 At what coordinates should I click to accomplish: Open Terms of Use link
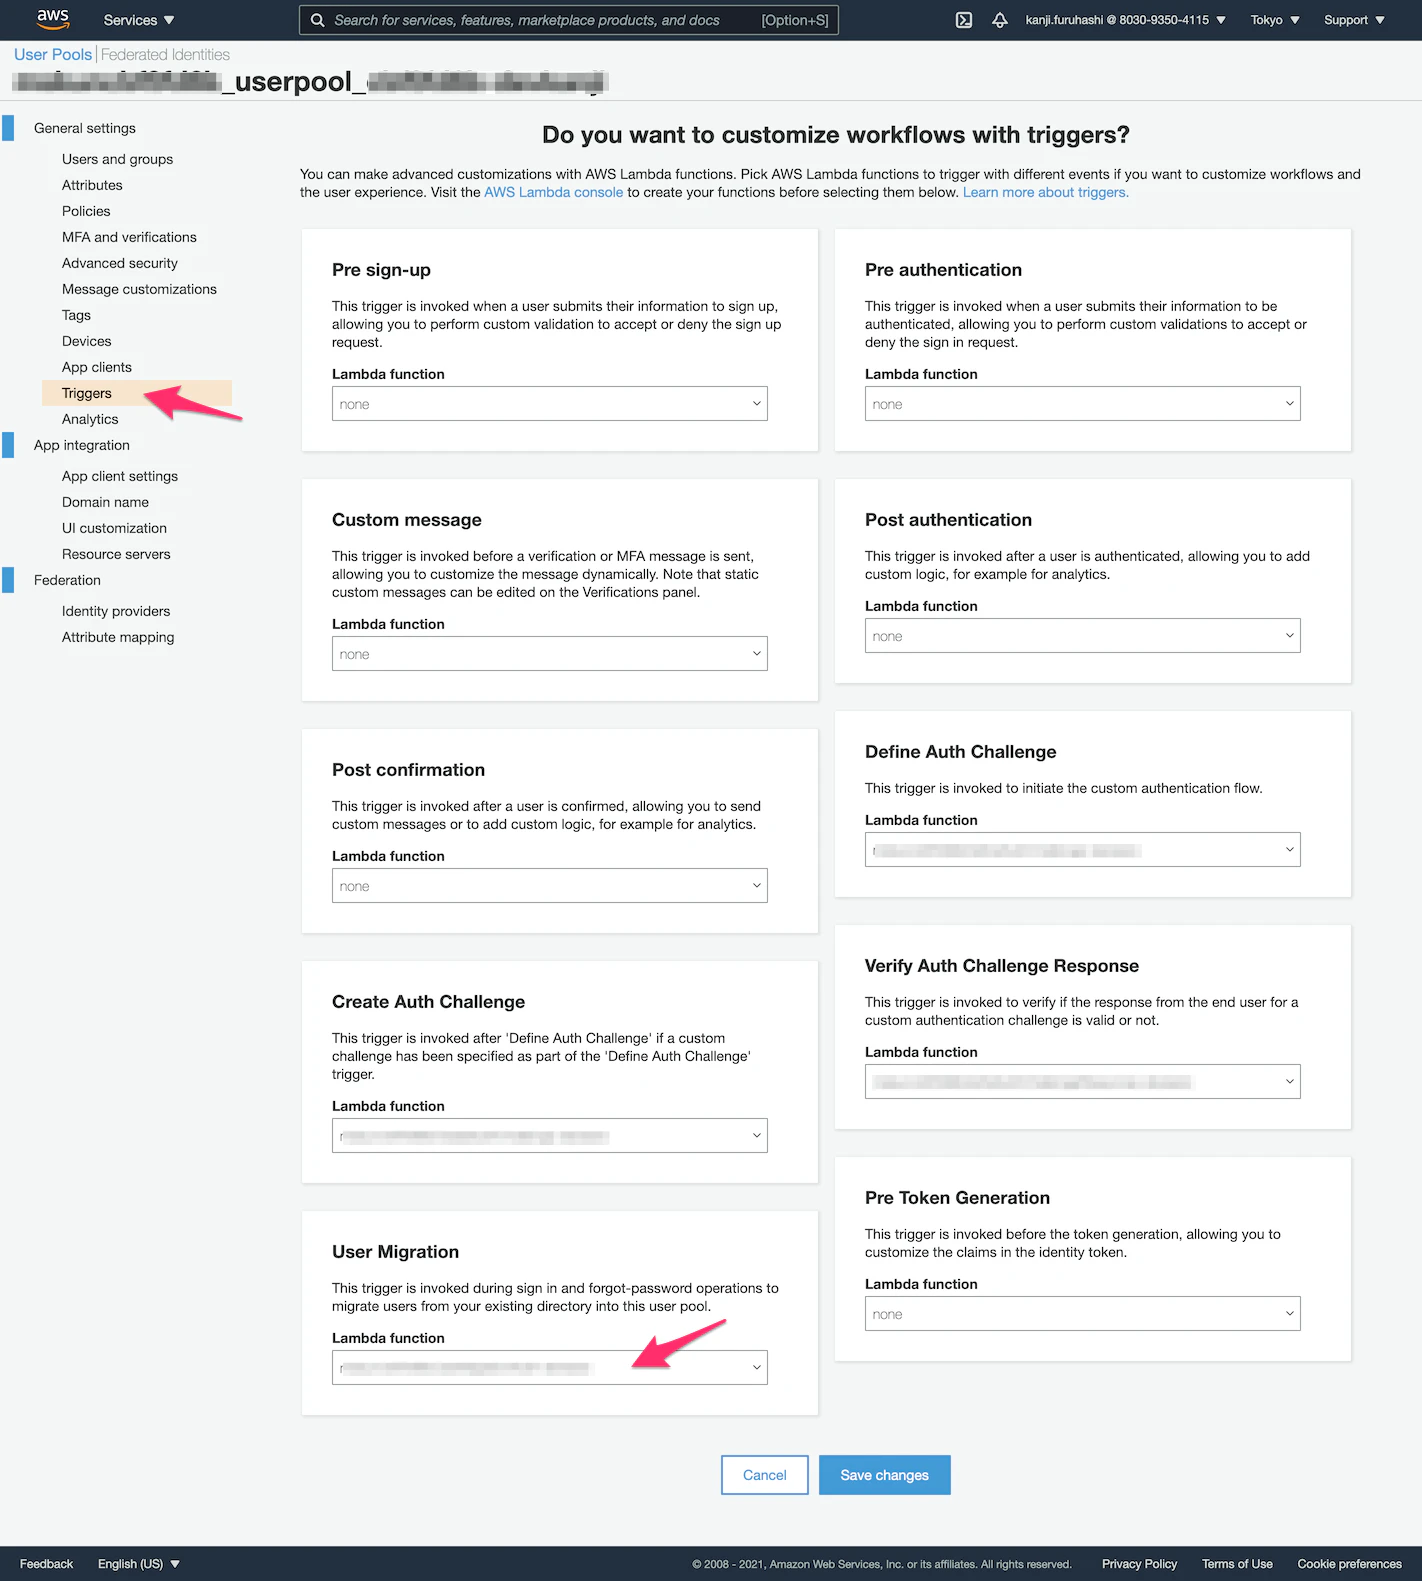point(1237,1564)
